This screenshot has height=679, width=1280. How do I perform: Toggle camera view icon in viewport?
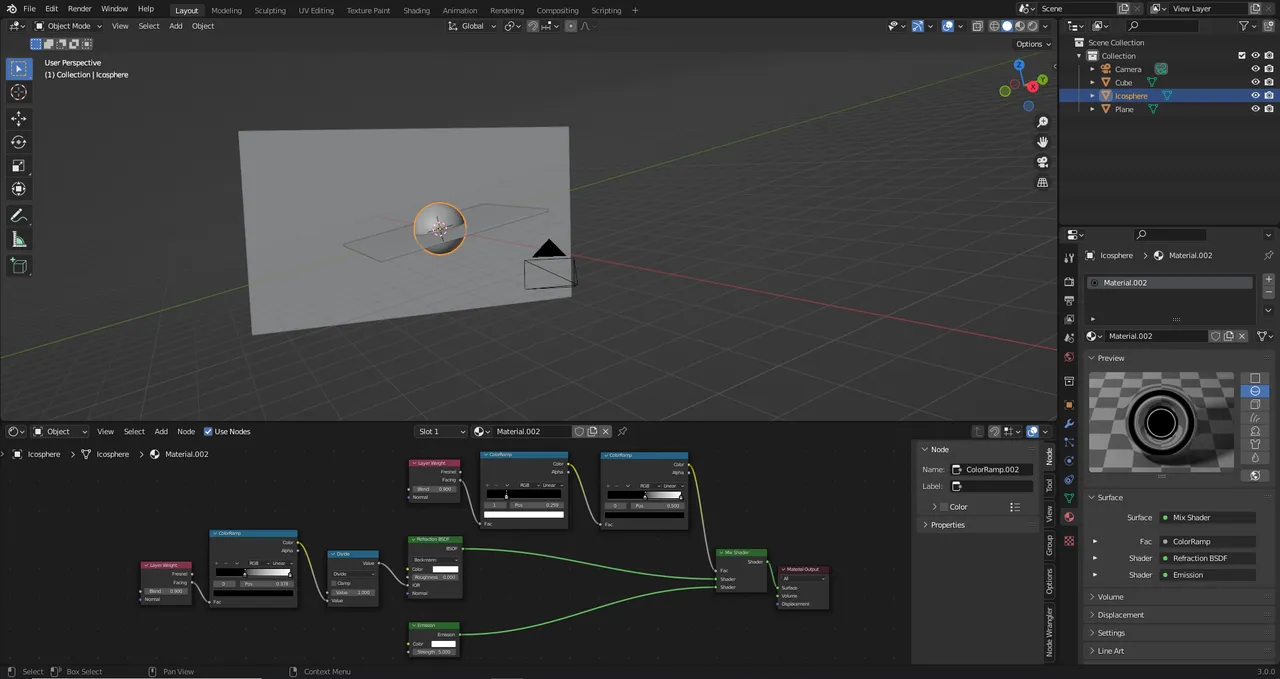[1042, 162]
